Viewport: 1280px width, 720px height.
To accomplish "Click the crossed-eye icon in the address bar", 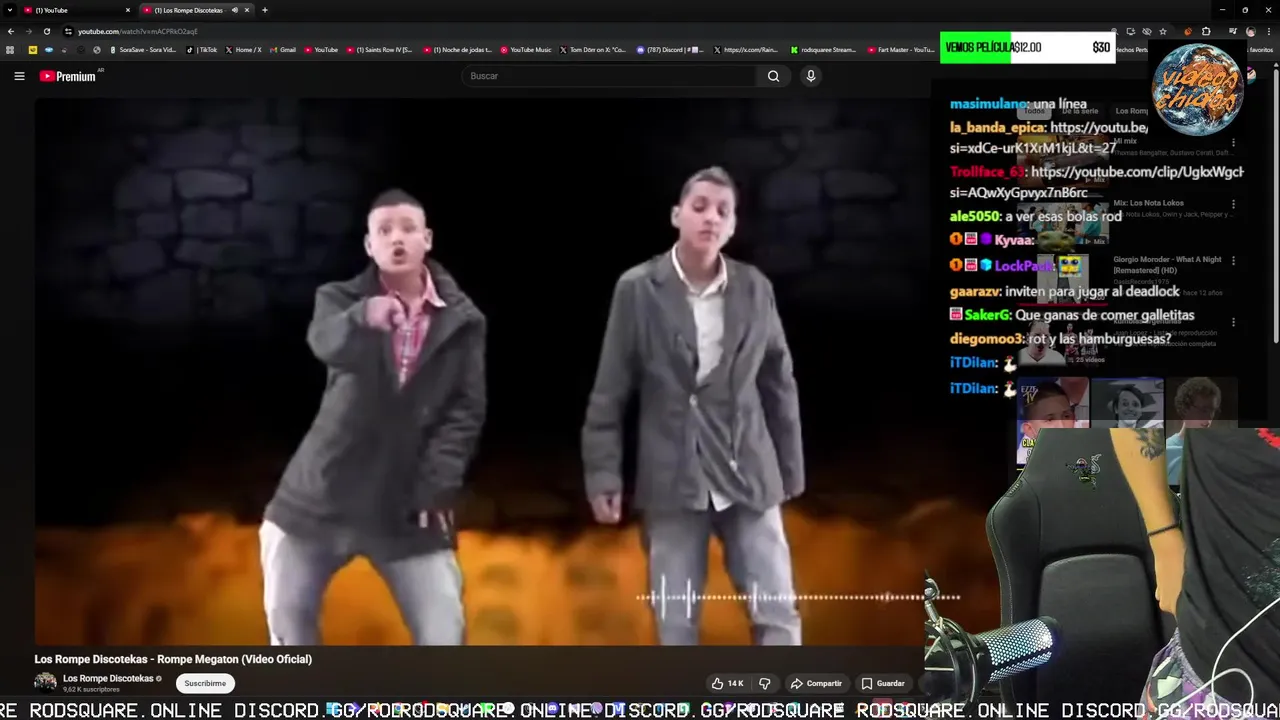I will point(1147,31).
